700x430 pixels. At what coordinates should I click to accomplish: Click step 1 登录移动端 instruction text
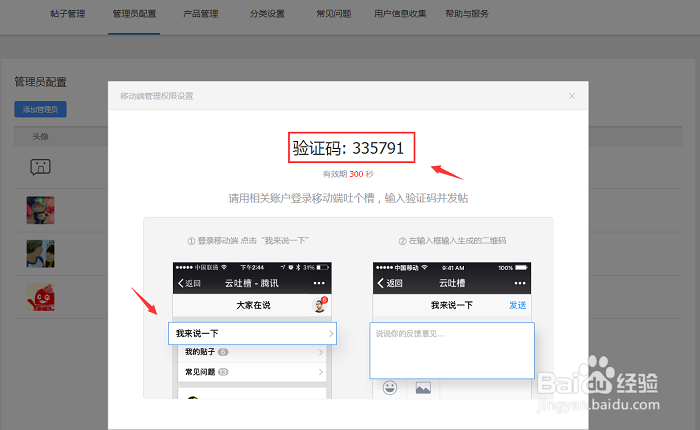pyautogui.click(x=248, y=241)
